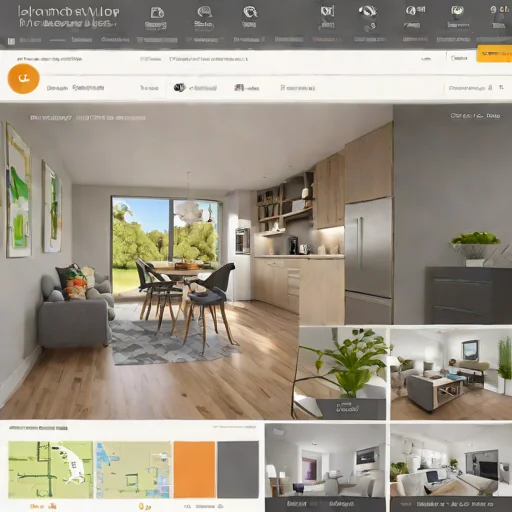Open the living room thumbnail with coffee table
The height and width of the screenshot is (512, 512).
point(451,374)
